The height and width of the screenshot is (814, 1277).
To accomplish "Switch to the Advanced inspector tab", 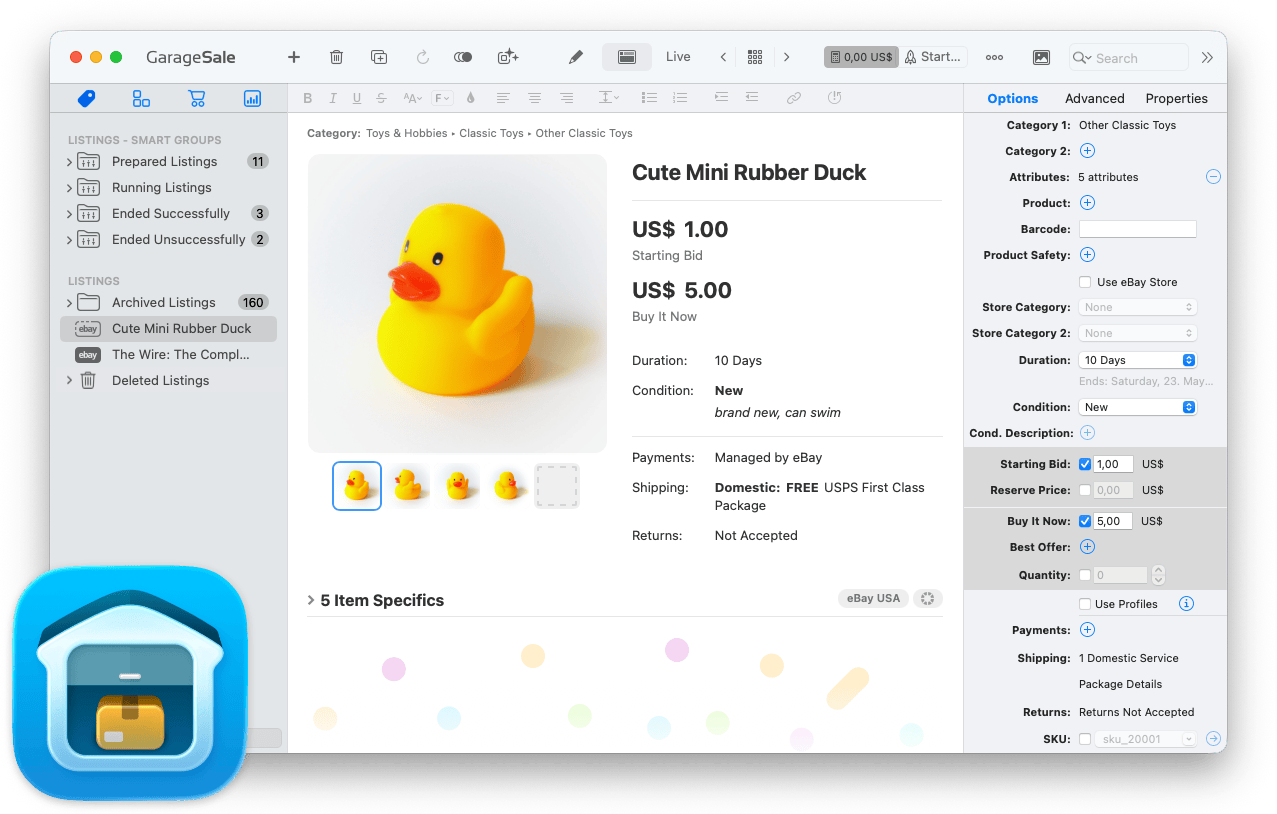I will [x=1095, y=98].
